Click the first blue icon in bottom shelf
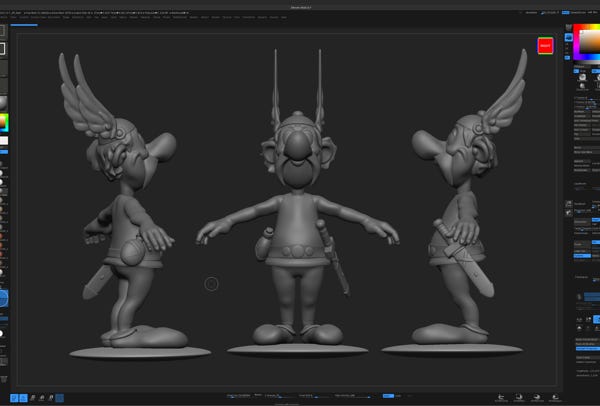Screen dimensions: 600x406 (14, 398)
